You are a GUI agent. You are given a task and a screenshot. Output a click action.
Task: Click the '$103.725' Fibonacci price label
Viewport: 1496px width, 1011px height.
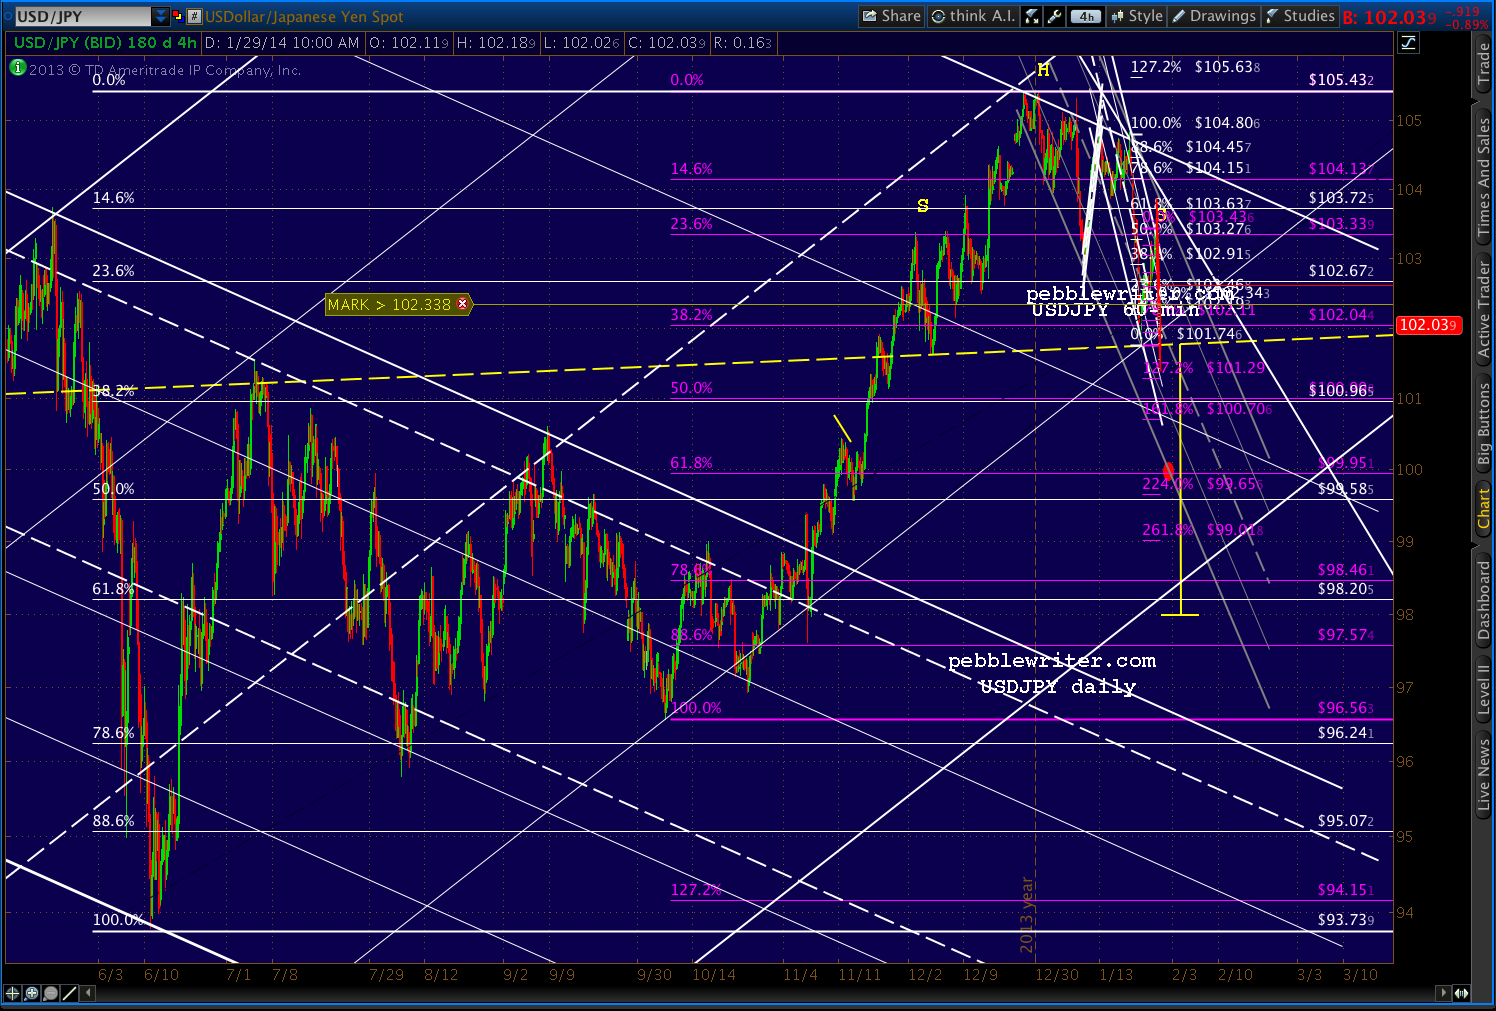pos(1341,198)
